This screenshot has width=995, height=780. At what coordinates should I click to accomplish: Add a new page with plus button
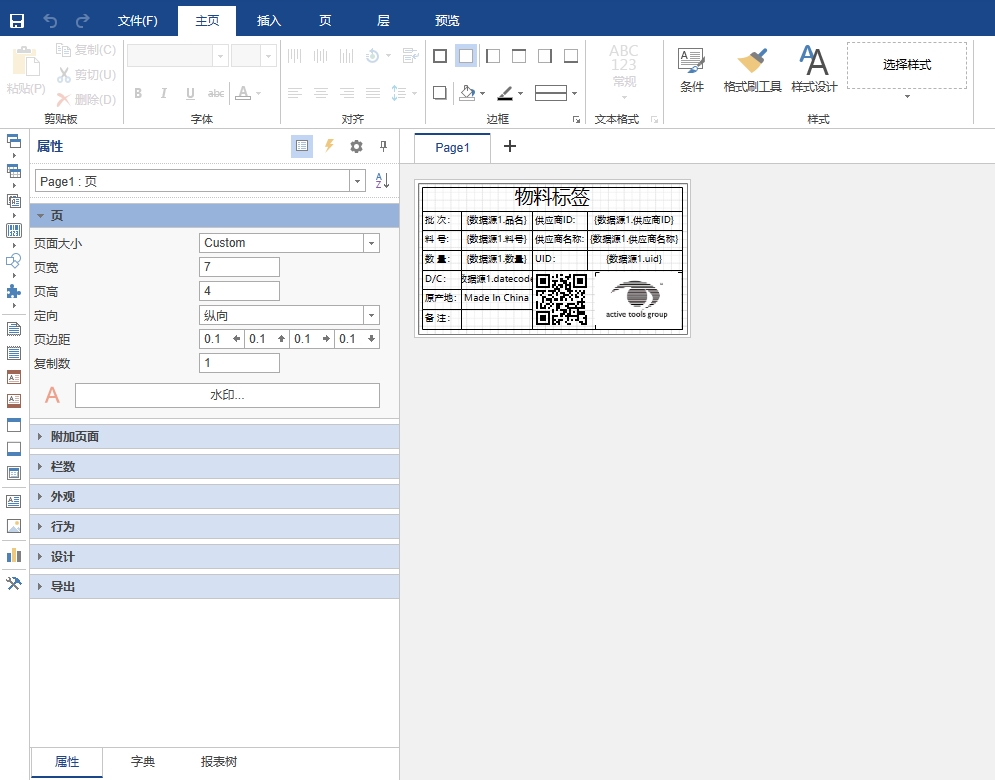(510, 147)
